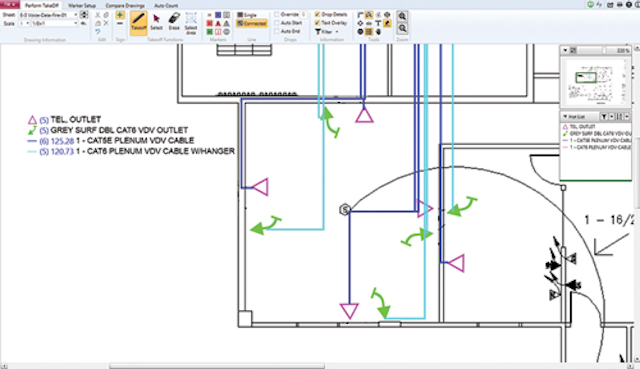Select the Single line mode button
640x369 pixels.
click(247, 15)
